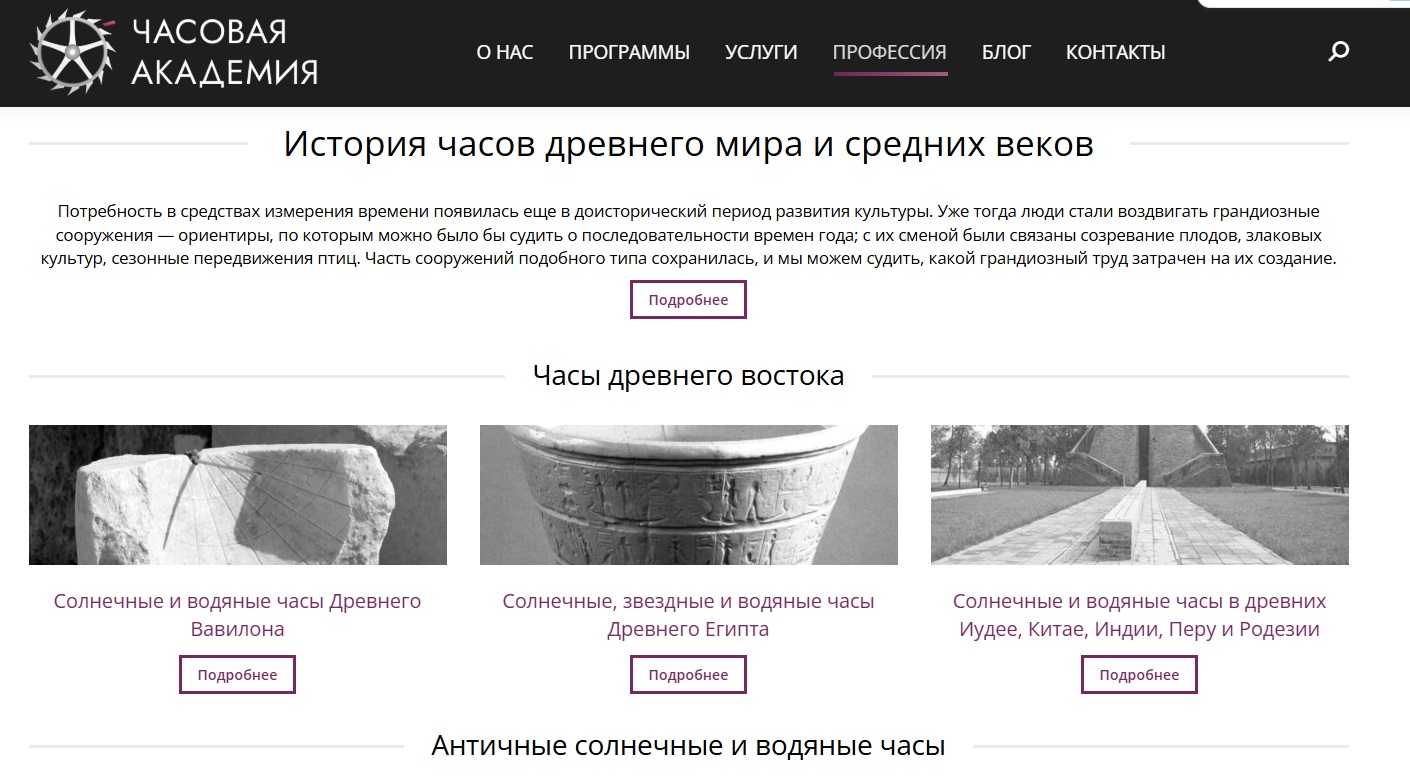Click the Часы древнего востока section heading
Viewport: 1410px width, 783px height.
click(x=688, y=376)
